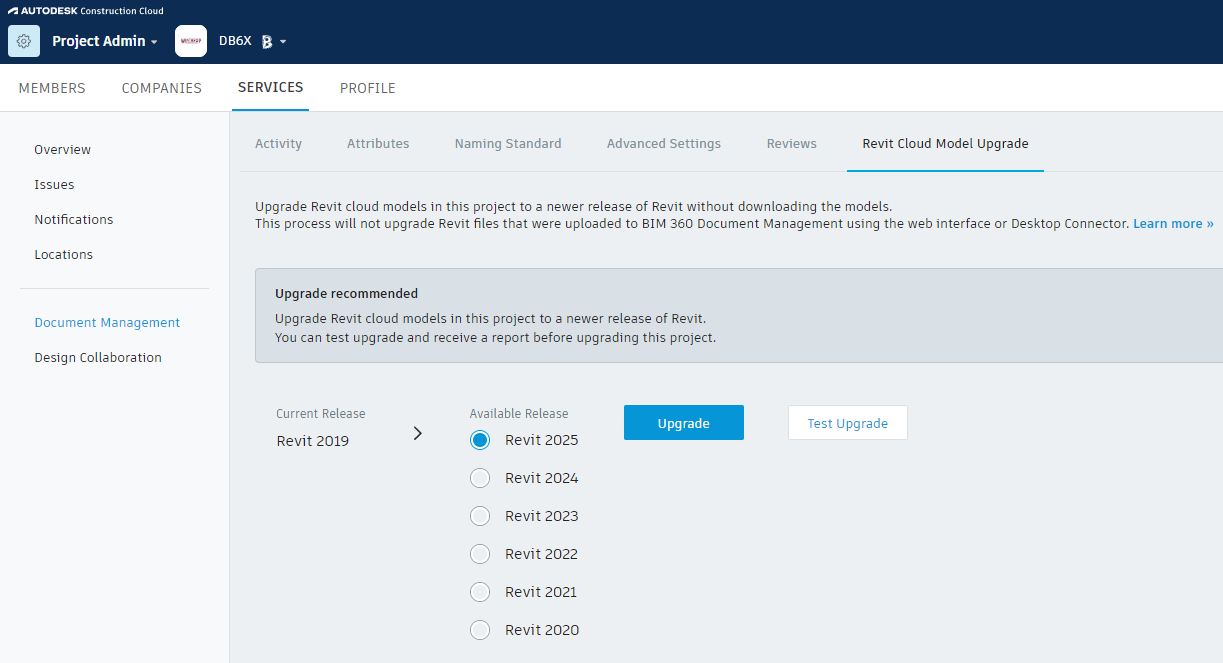Open Locations in the sidebar
Image resolution: width=1223 pixels, height=663 pixels.
(63, 255)
